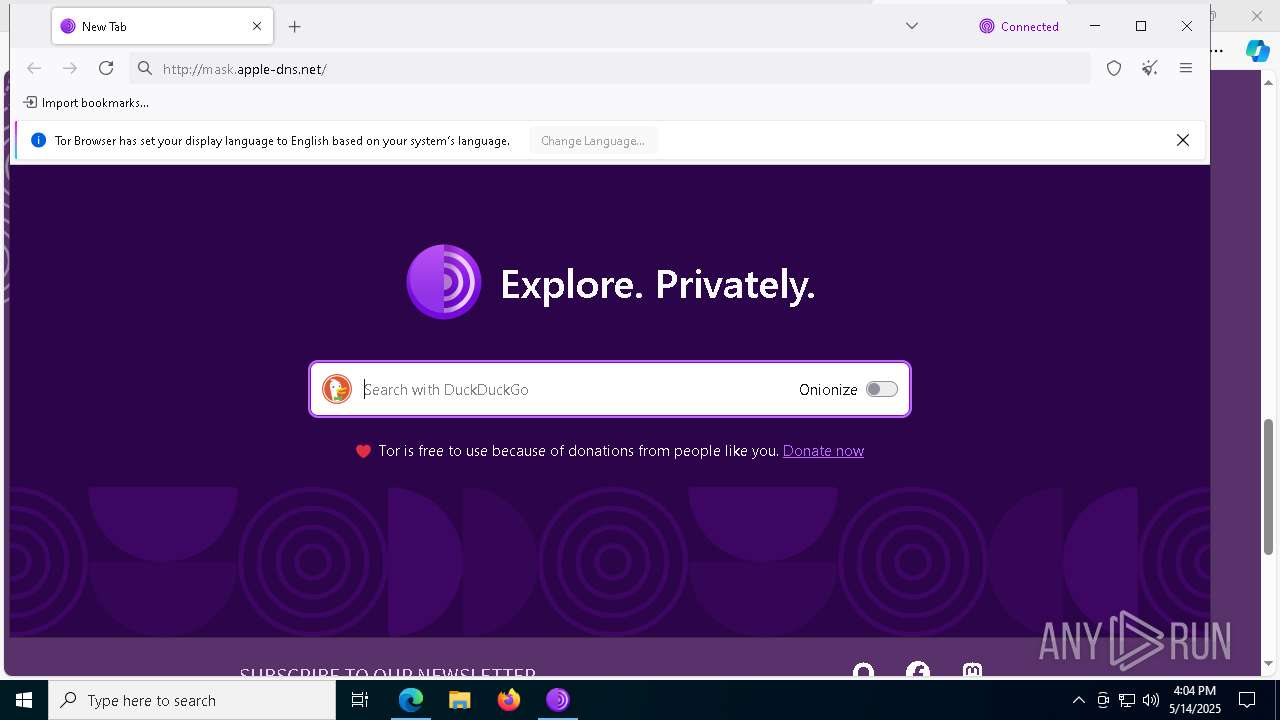The width and height of the screenshot is (1280, 720).
Task: Open File Explorer from the taskbar
Action: (x=459, y=700)
